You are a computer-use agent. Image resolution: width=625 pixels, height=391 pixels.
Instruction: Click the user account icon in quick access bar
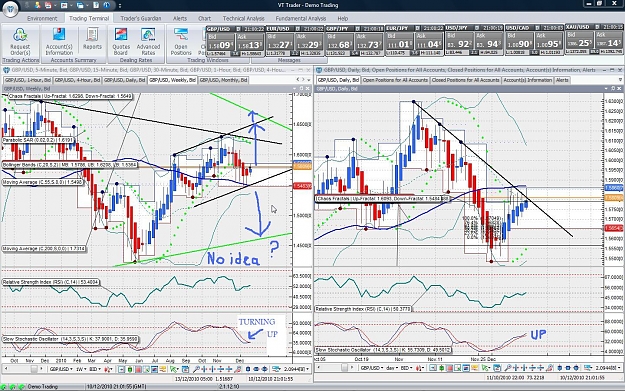point(37,5)
